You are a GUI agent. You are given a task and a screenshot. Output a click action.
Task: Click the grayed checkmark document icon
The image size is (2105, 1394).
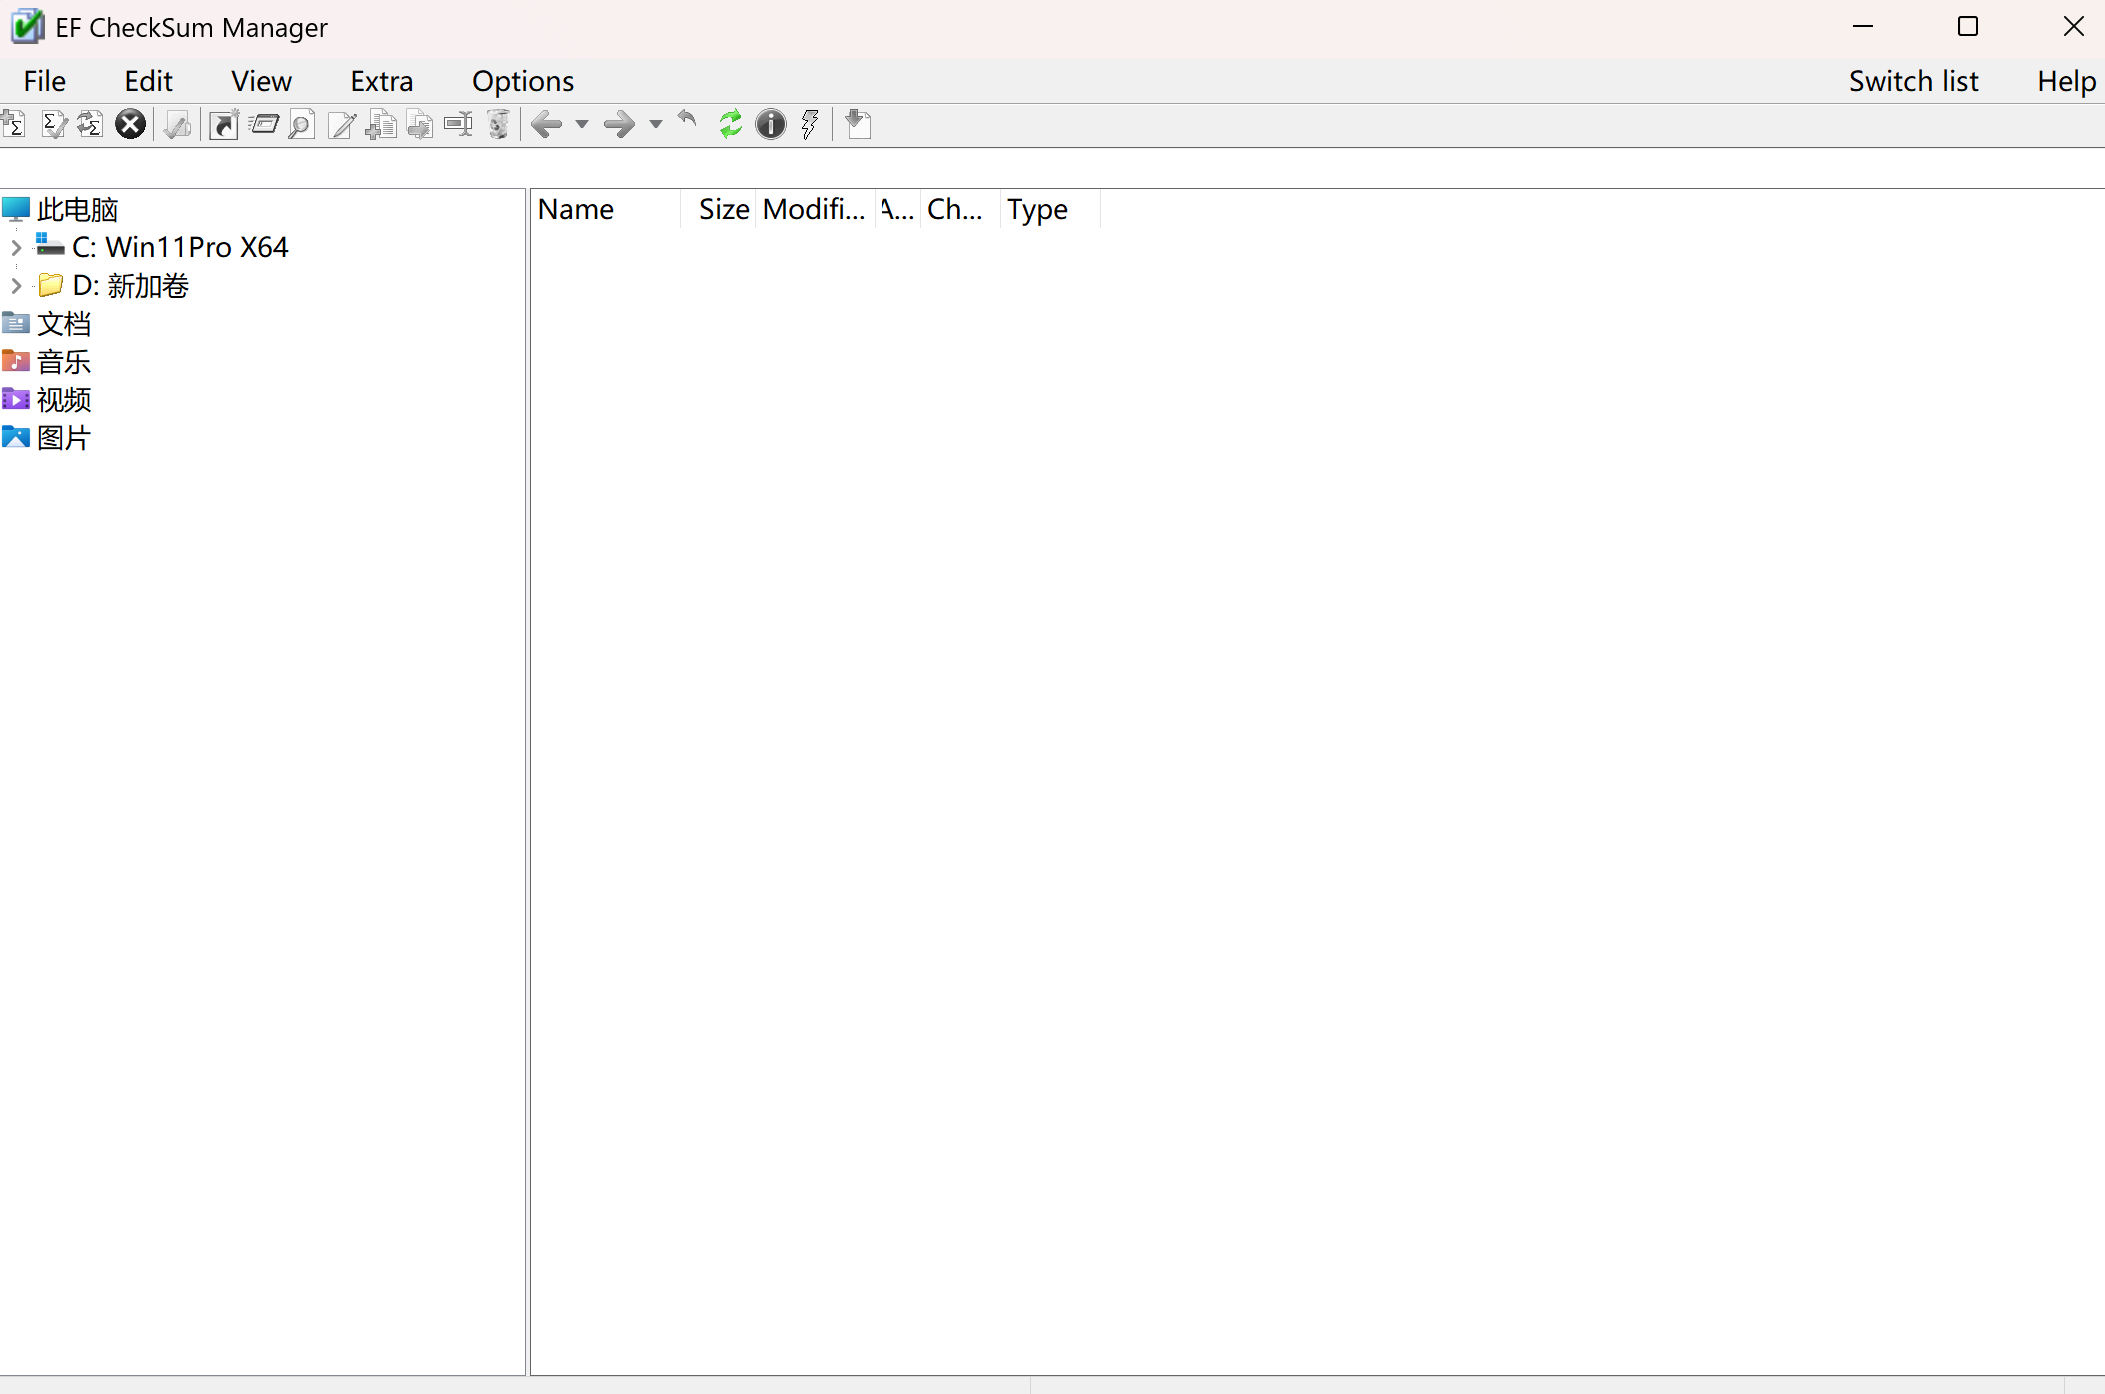coord(178,124)
